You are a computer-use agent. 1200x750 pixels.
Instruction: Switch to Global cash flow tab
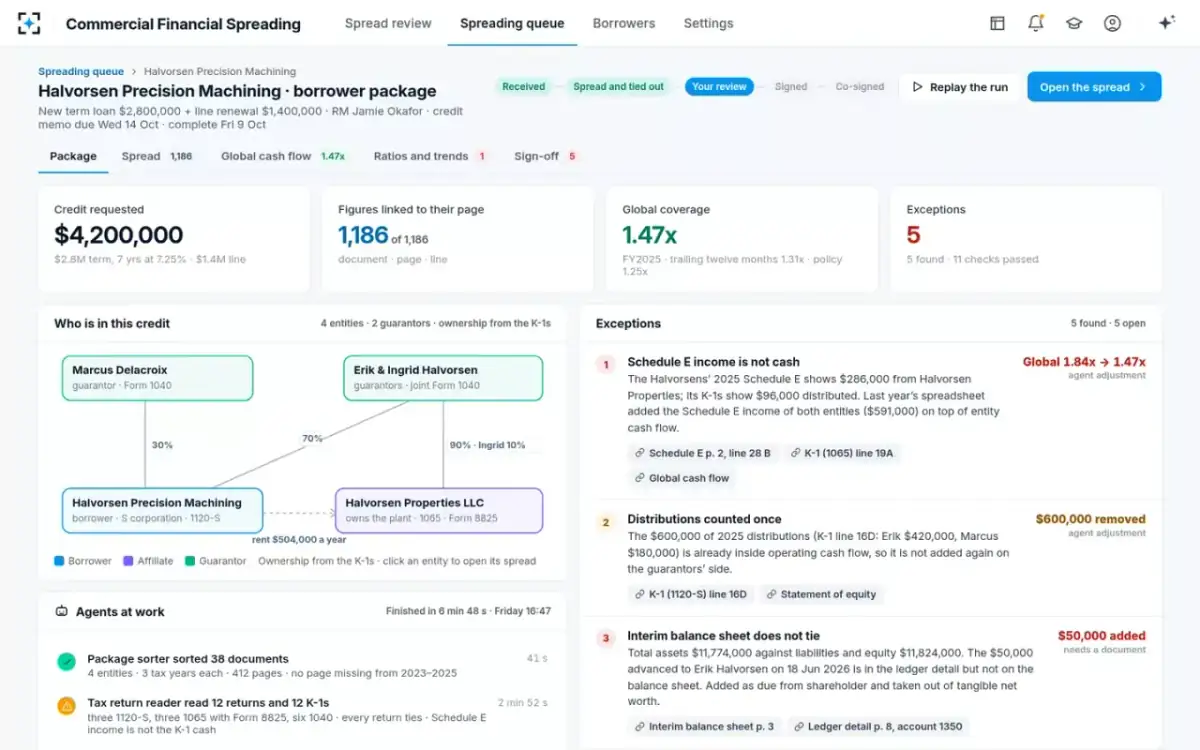(x=283, y=156)
